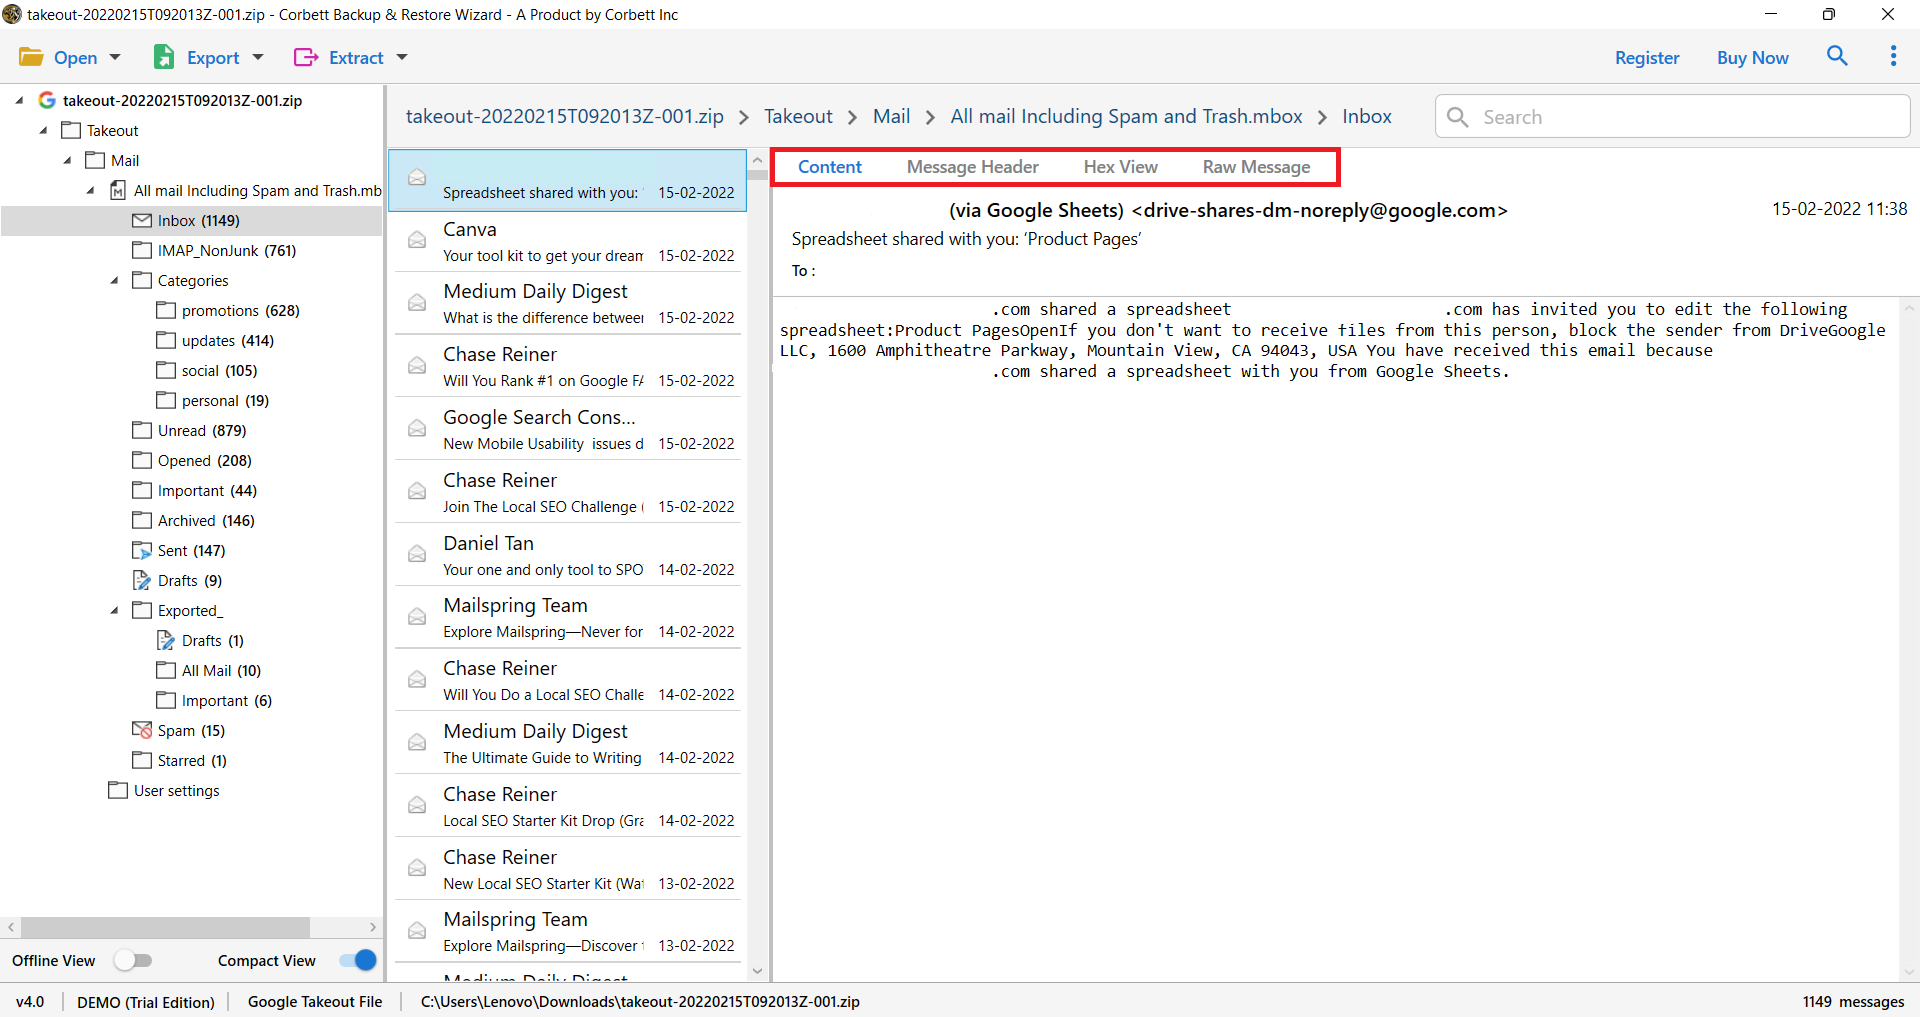The width and height of the screenshot is (1920, 1017).
Task: Toggle the Compact View switch
Action: tap(358, 960)
